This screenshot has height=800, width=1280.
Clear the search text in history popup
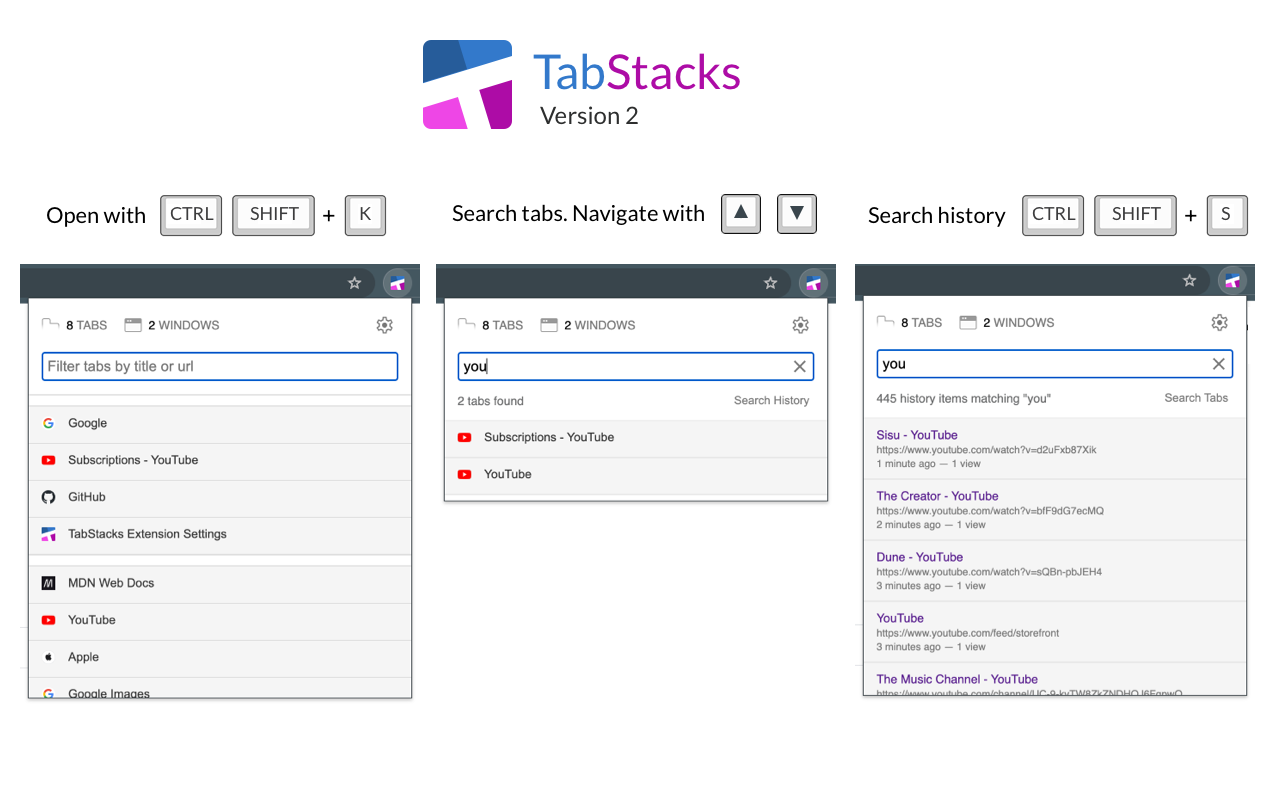click(x=1218, y=364)
